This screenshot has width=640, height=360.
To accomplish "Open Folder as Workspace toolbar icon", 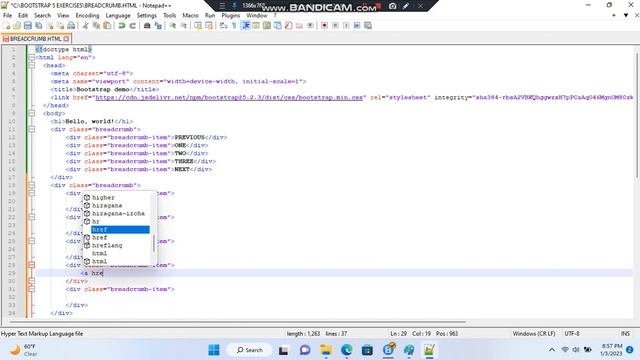I will tap(299, 25).
